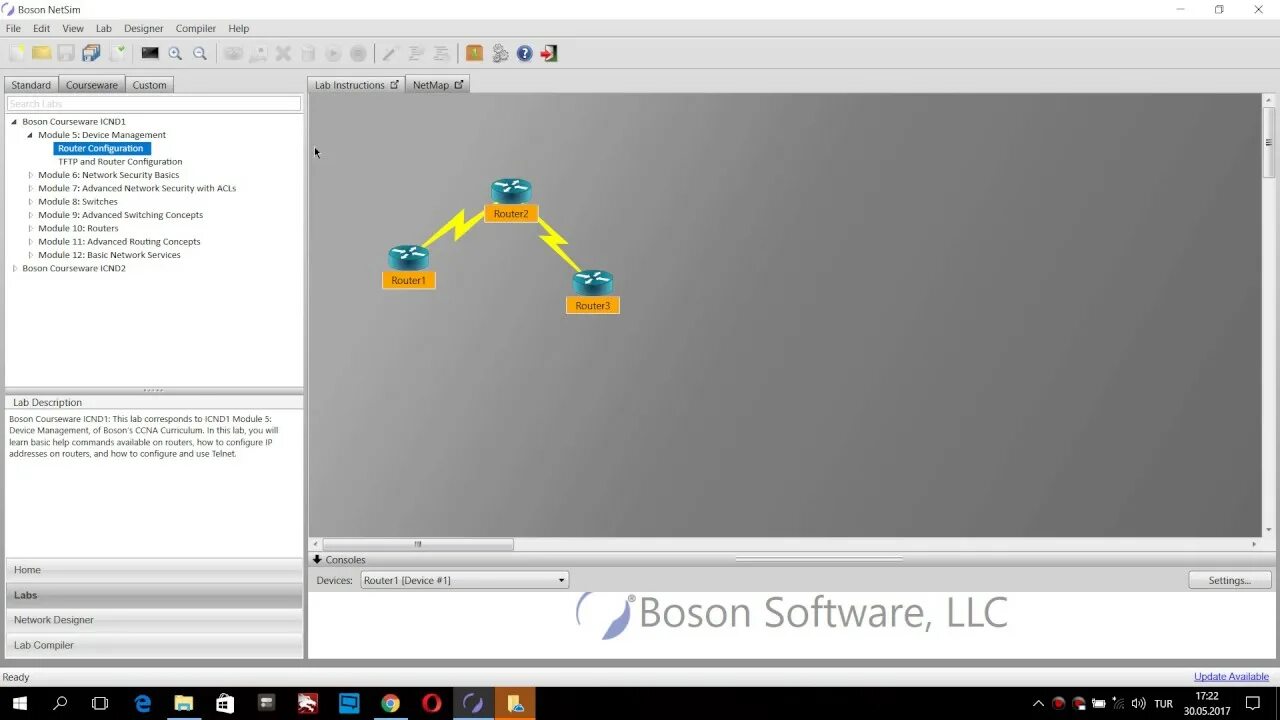Open the Network Designer section
Screen dimensions: 1280x720
[154, 620]
